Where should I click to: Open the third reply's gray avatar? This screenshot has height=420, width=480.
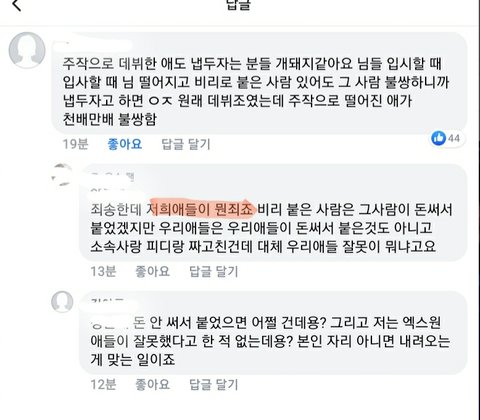[62, 302]
